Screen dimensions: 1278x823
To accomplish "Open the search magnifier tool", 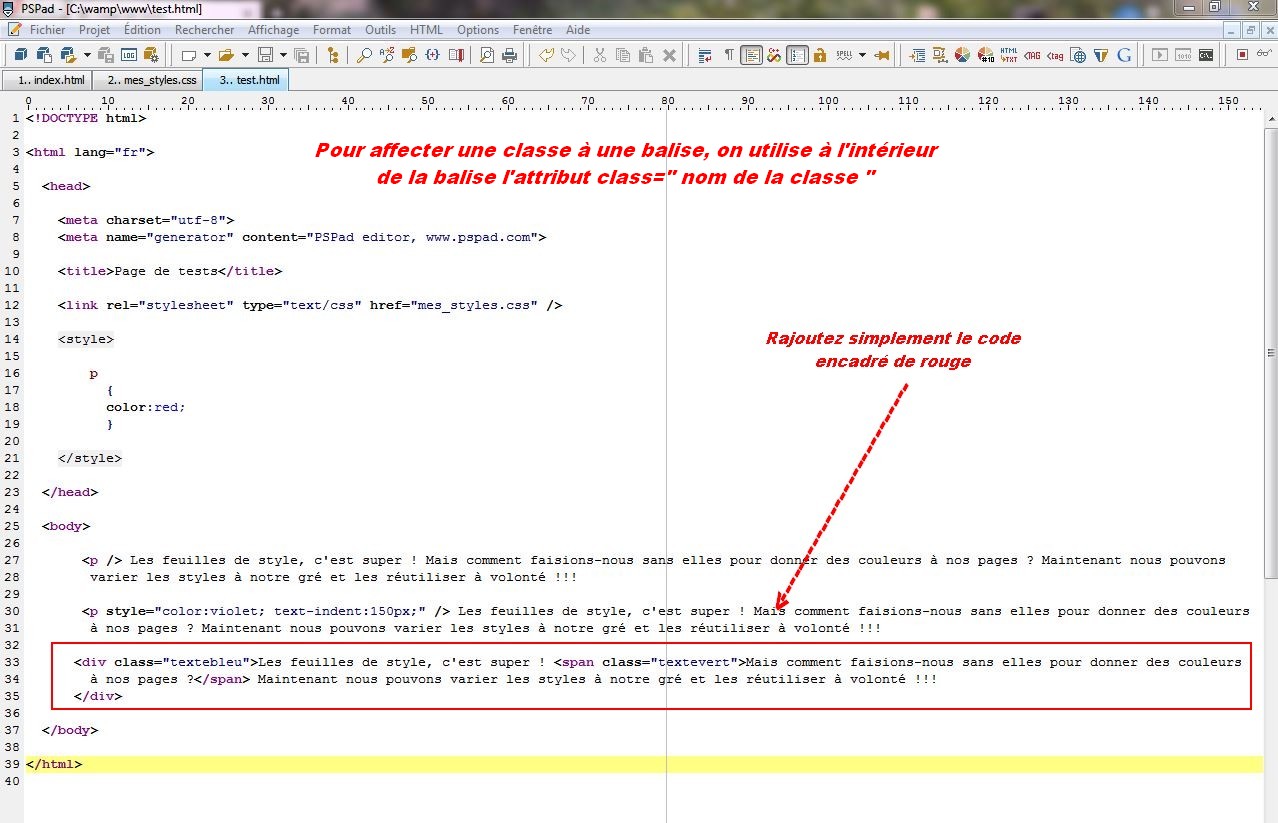I will coord(366,55).
